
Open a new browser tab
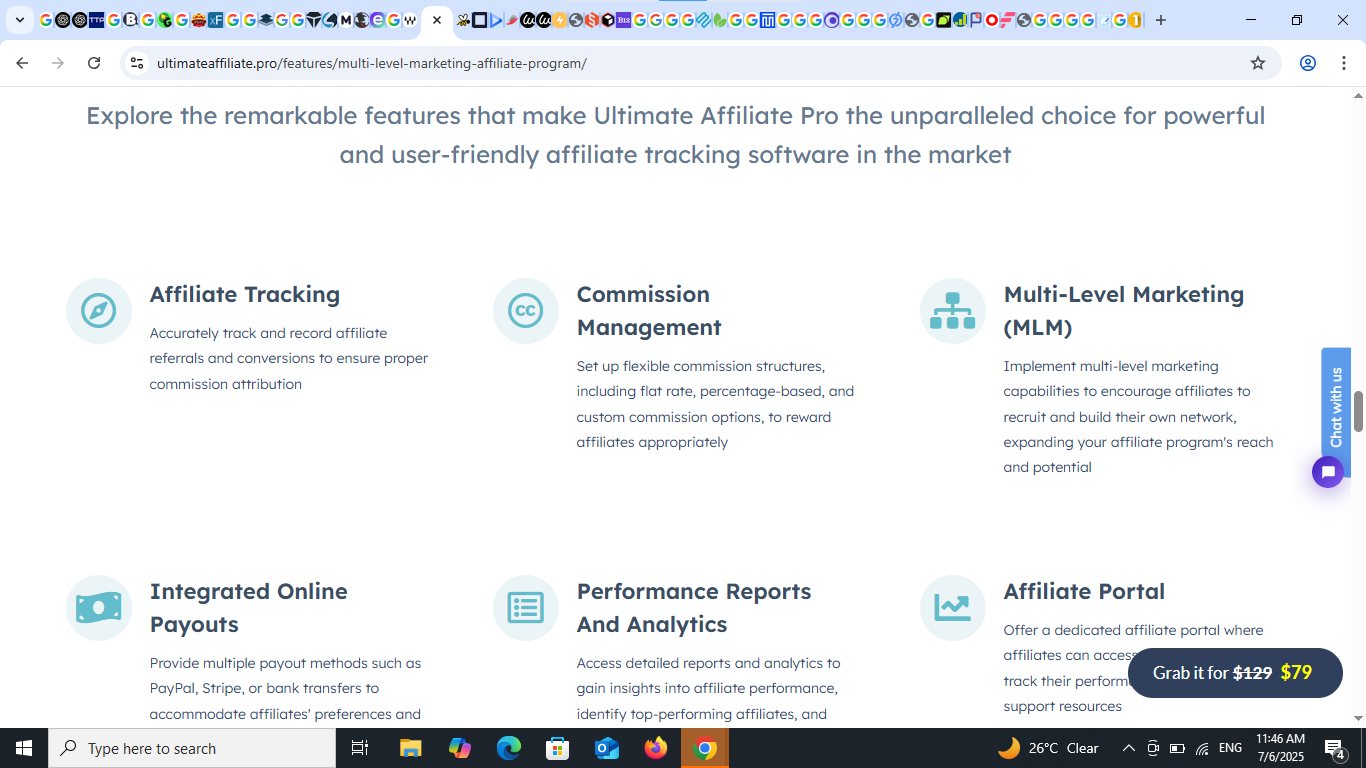(x=1160, y=20)
